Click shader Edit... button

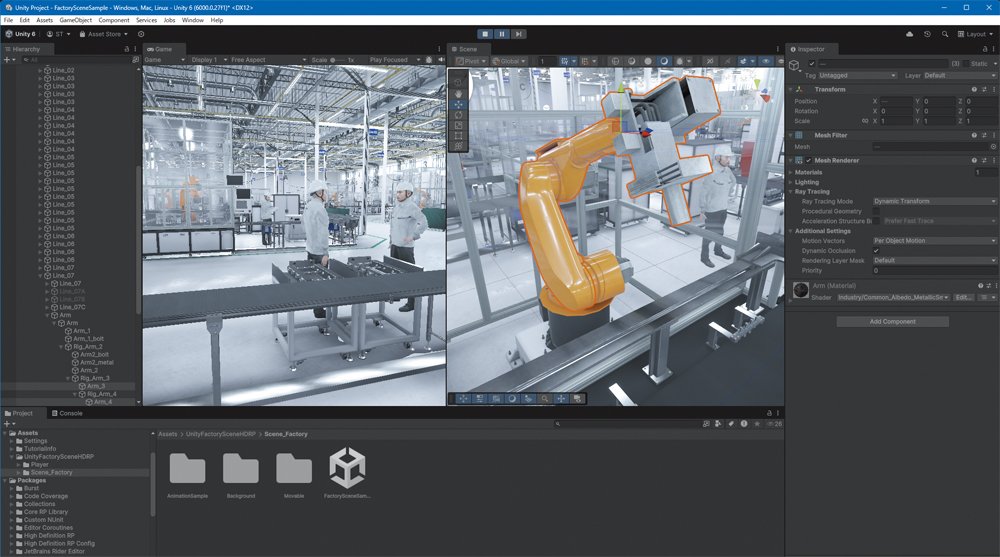(x=963, y=297)
